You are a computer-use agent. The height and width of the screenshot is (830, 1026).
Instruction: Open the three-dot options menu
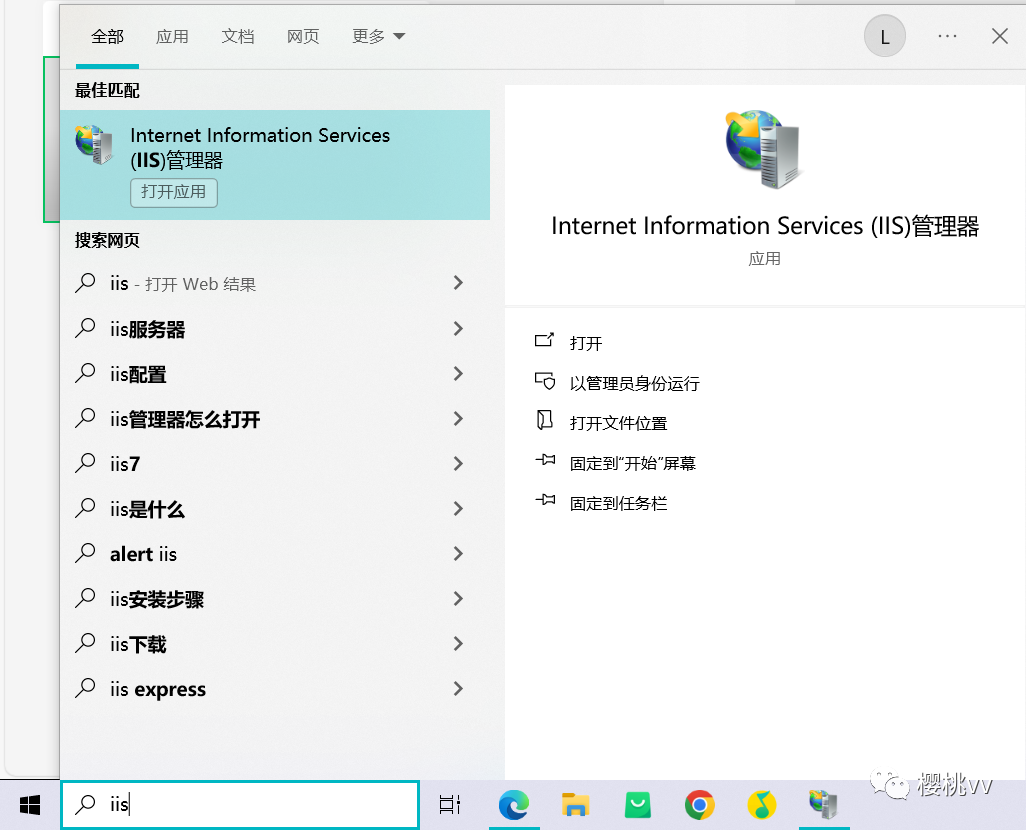(947, 36)
